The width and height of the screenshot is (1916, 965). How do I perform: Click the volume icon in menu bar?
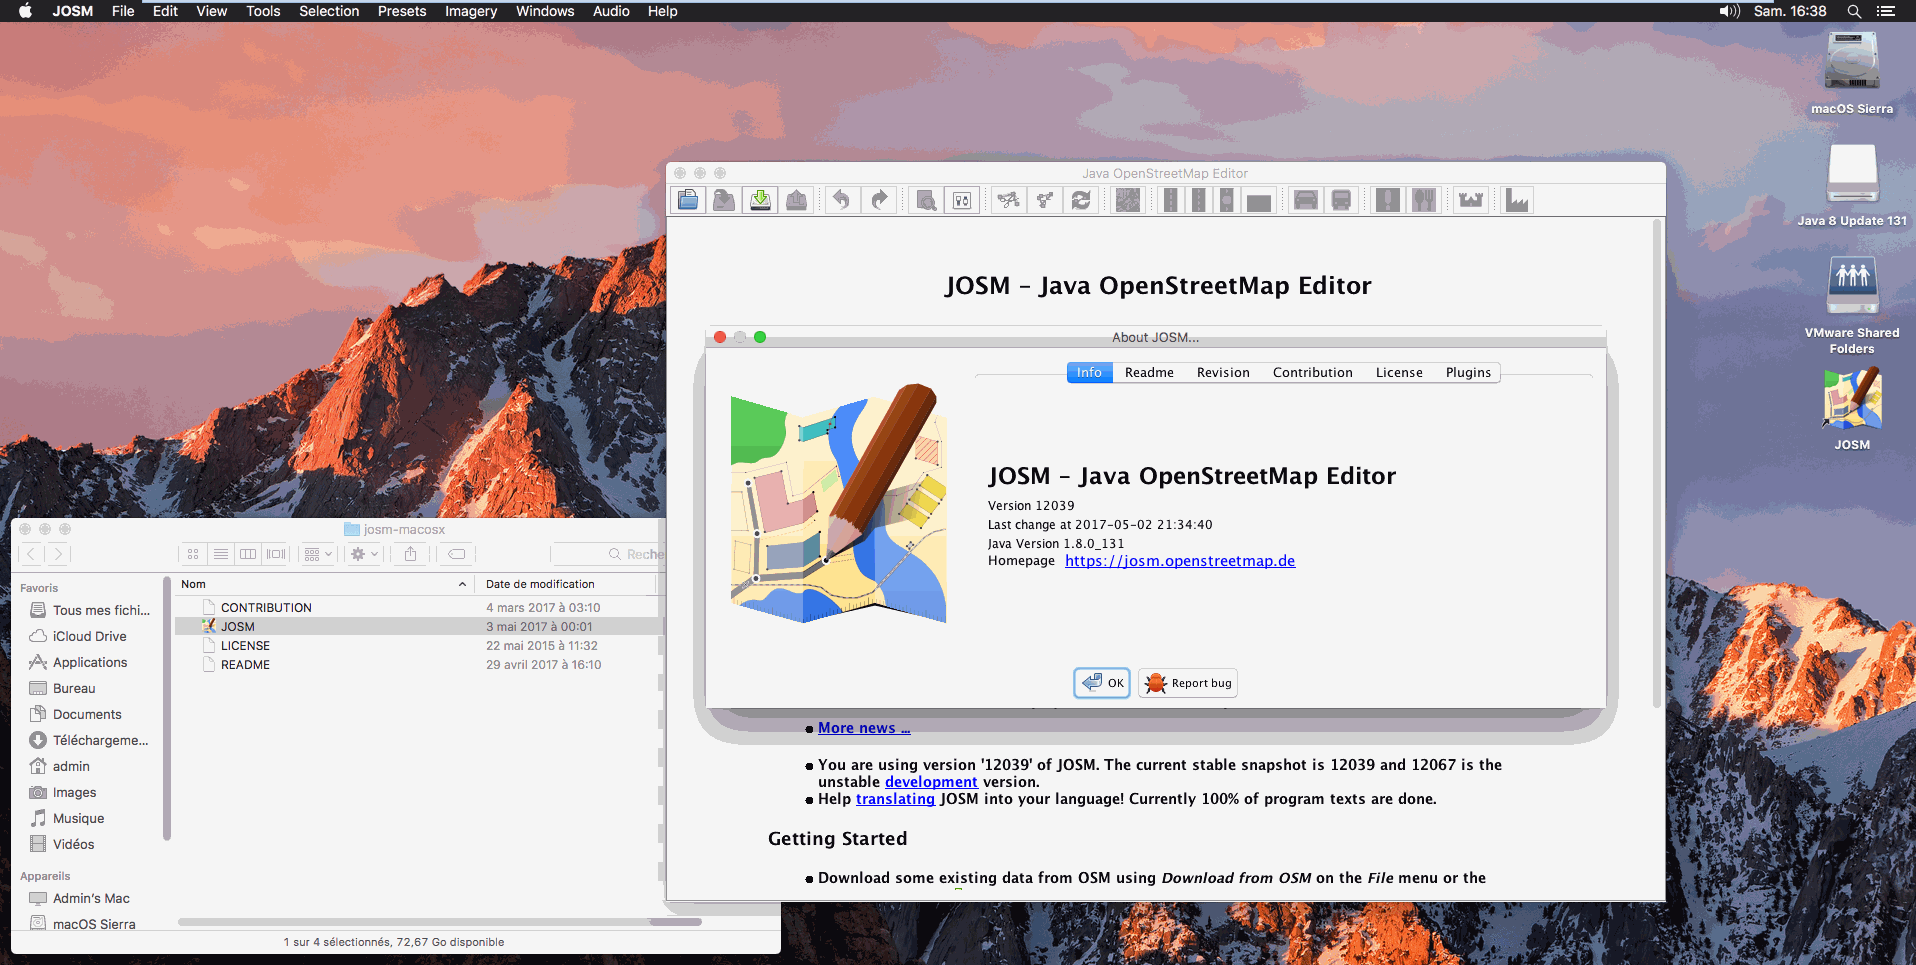(x=1729, y=11)
